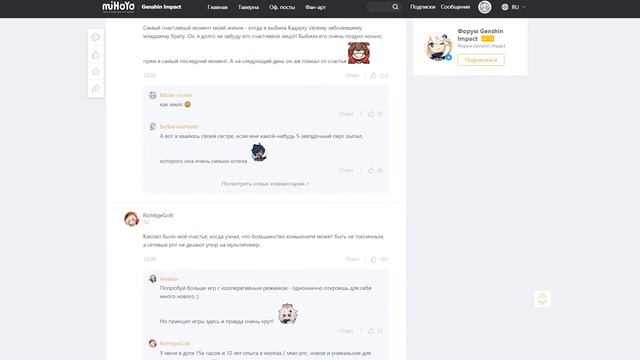Image resolution: width=640 pixels, height=360 pixels.
Task: Click the laughing sticker in the first comment
Action: [359, 53]
